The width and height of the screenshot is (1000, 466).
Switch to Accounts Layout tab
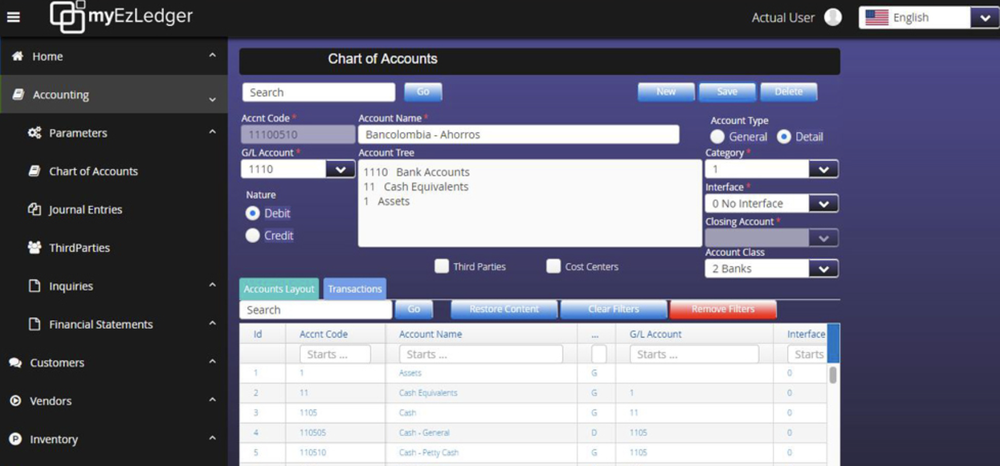[279, 289]
